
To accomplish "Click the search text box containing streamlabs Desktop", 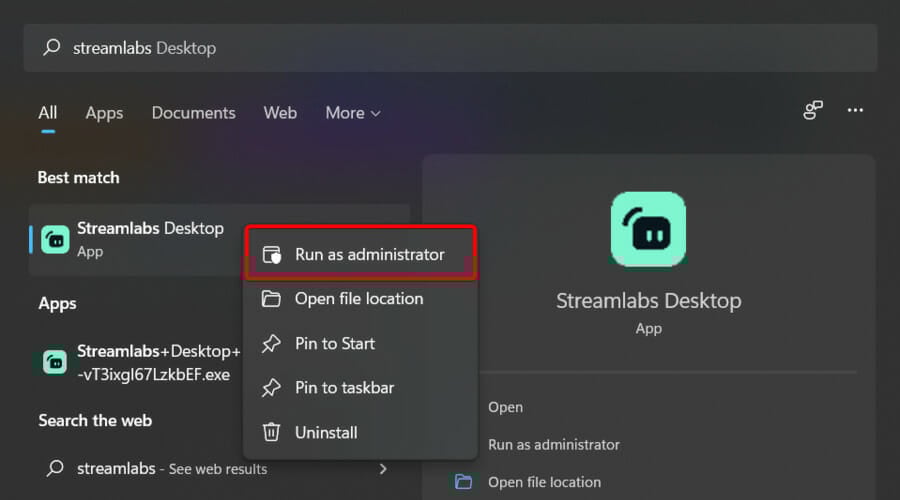I will [x=451, y=48].
